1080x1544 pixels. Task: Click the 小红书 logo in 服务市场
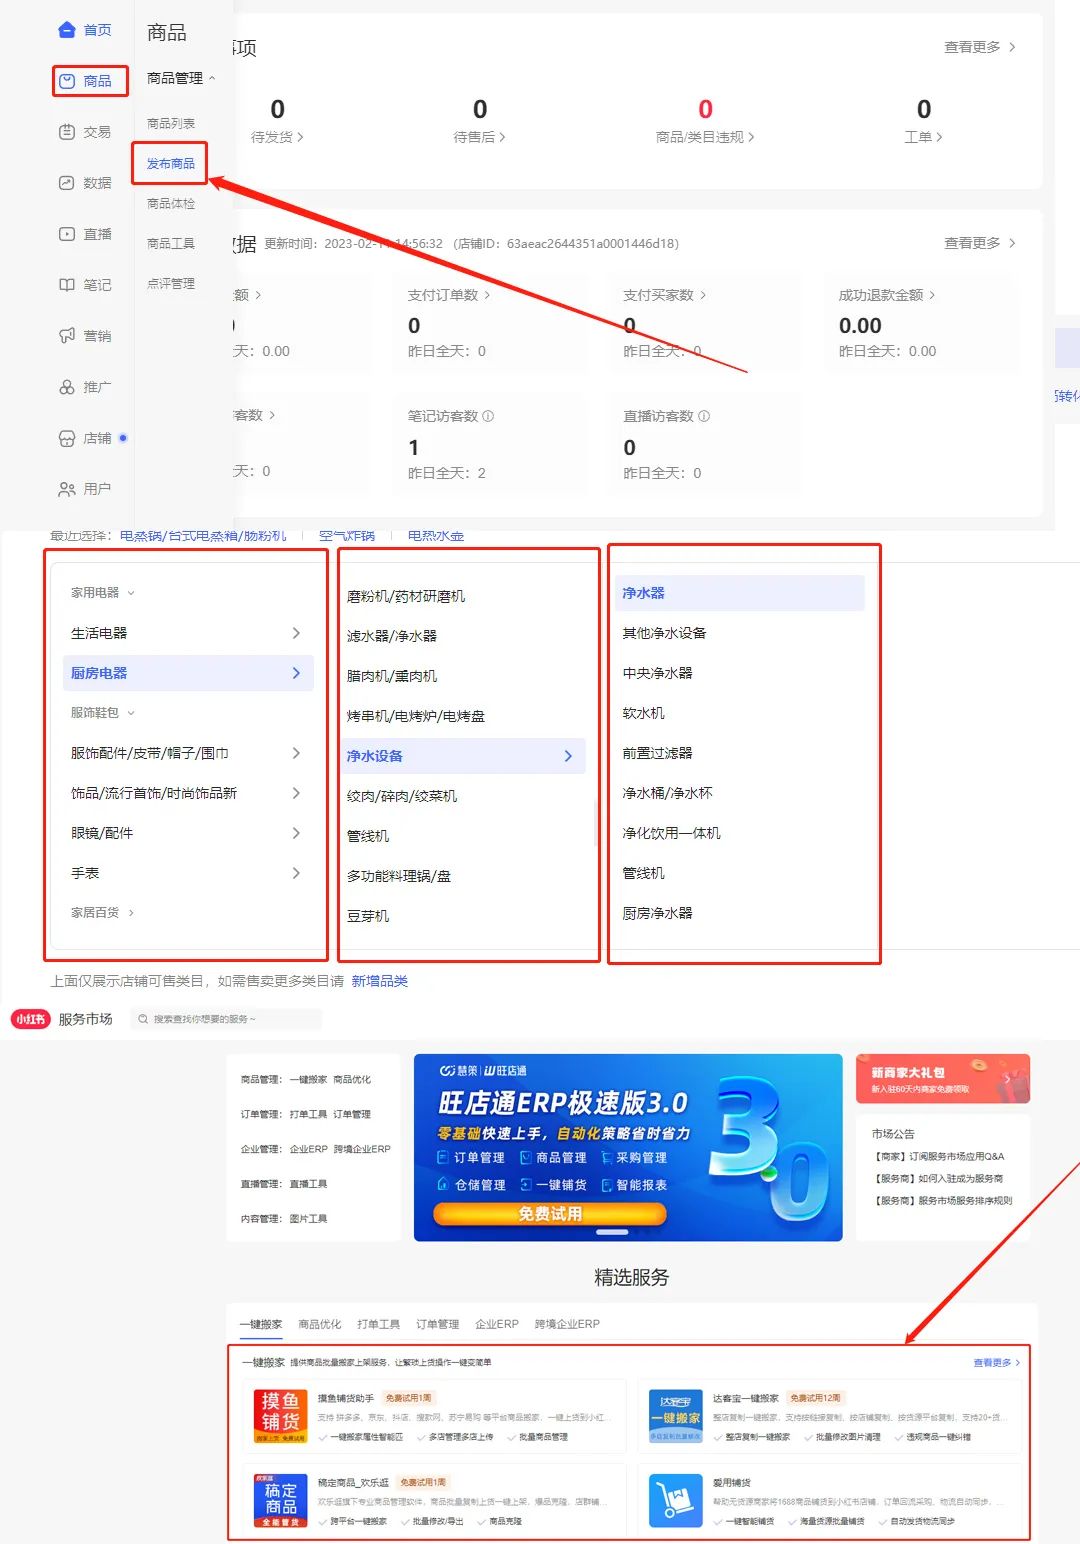(x=30, y=1019)
